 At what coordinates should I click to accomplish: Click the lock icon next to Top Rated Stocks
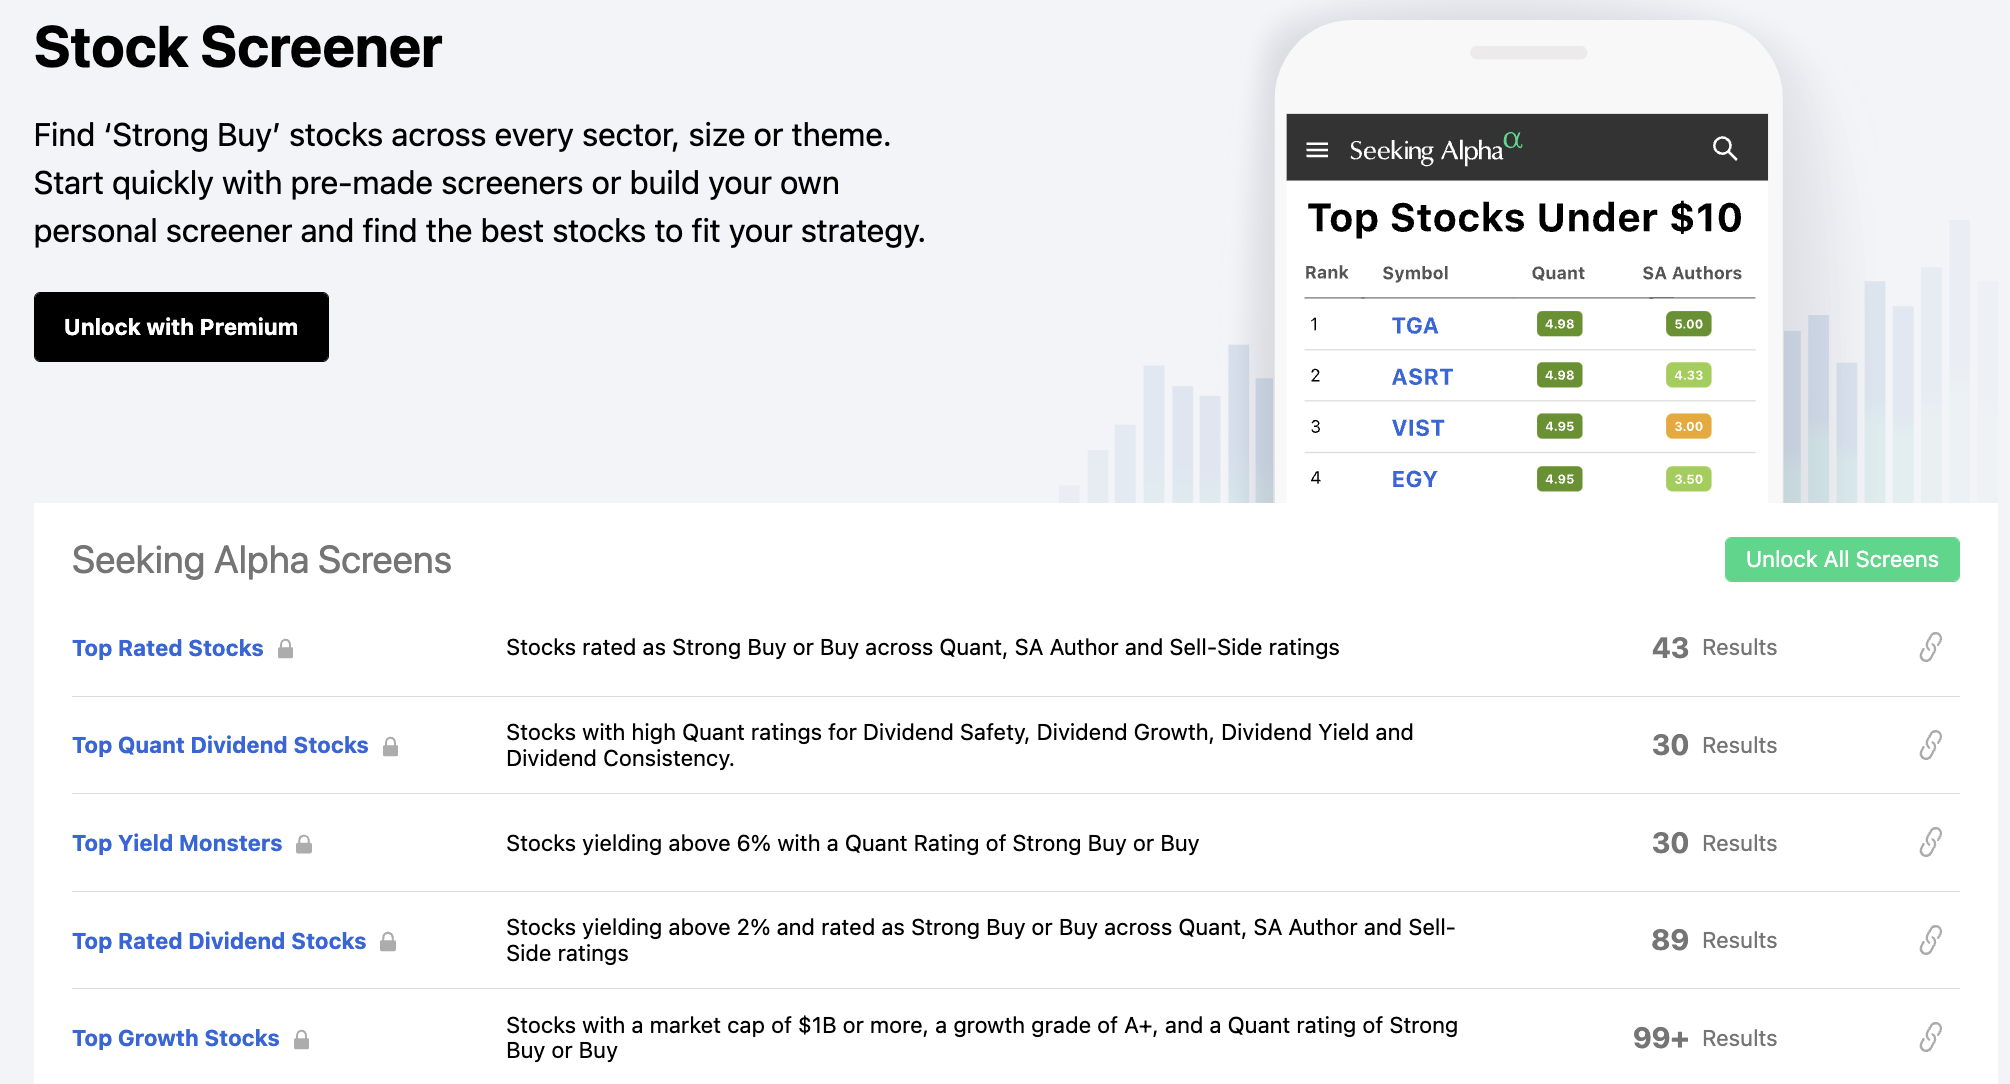click(x=285, y=650)
